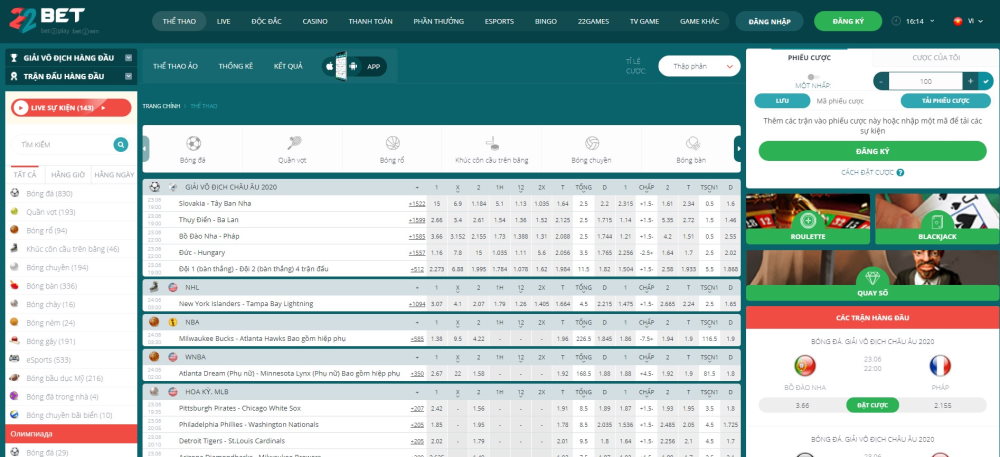Viewport: 1000px width, 457px height.
Task: Switch to the Cược của tôi tab
Action: point(934,58)
